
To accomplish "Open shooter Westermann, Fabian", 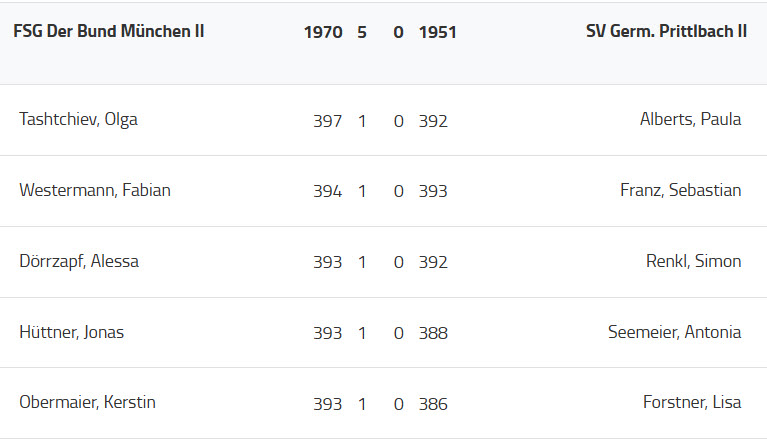I will click(x=95, y=190).
